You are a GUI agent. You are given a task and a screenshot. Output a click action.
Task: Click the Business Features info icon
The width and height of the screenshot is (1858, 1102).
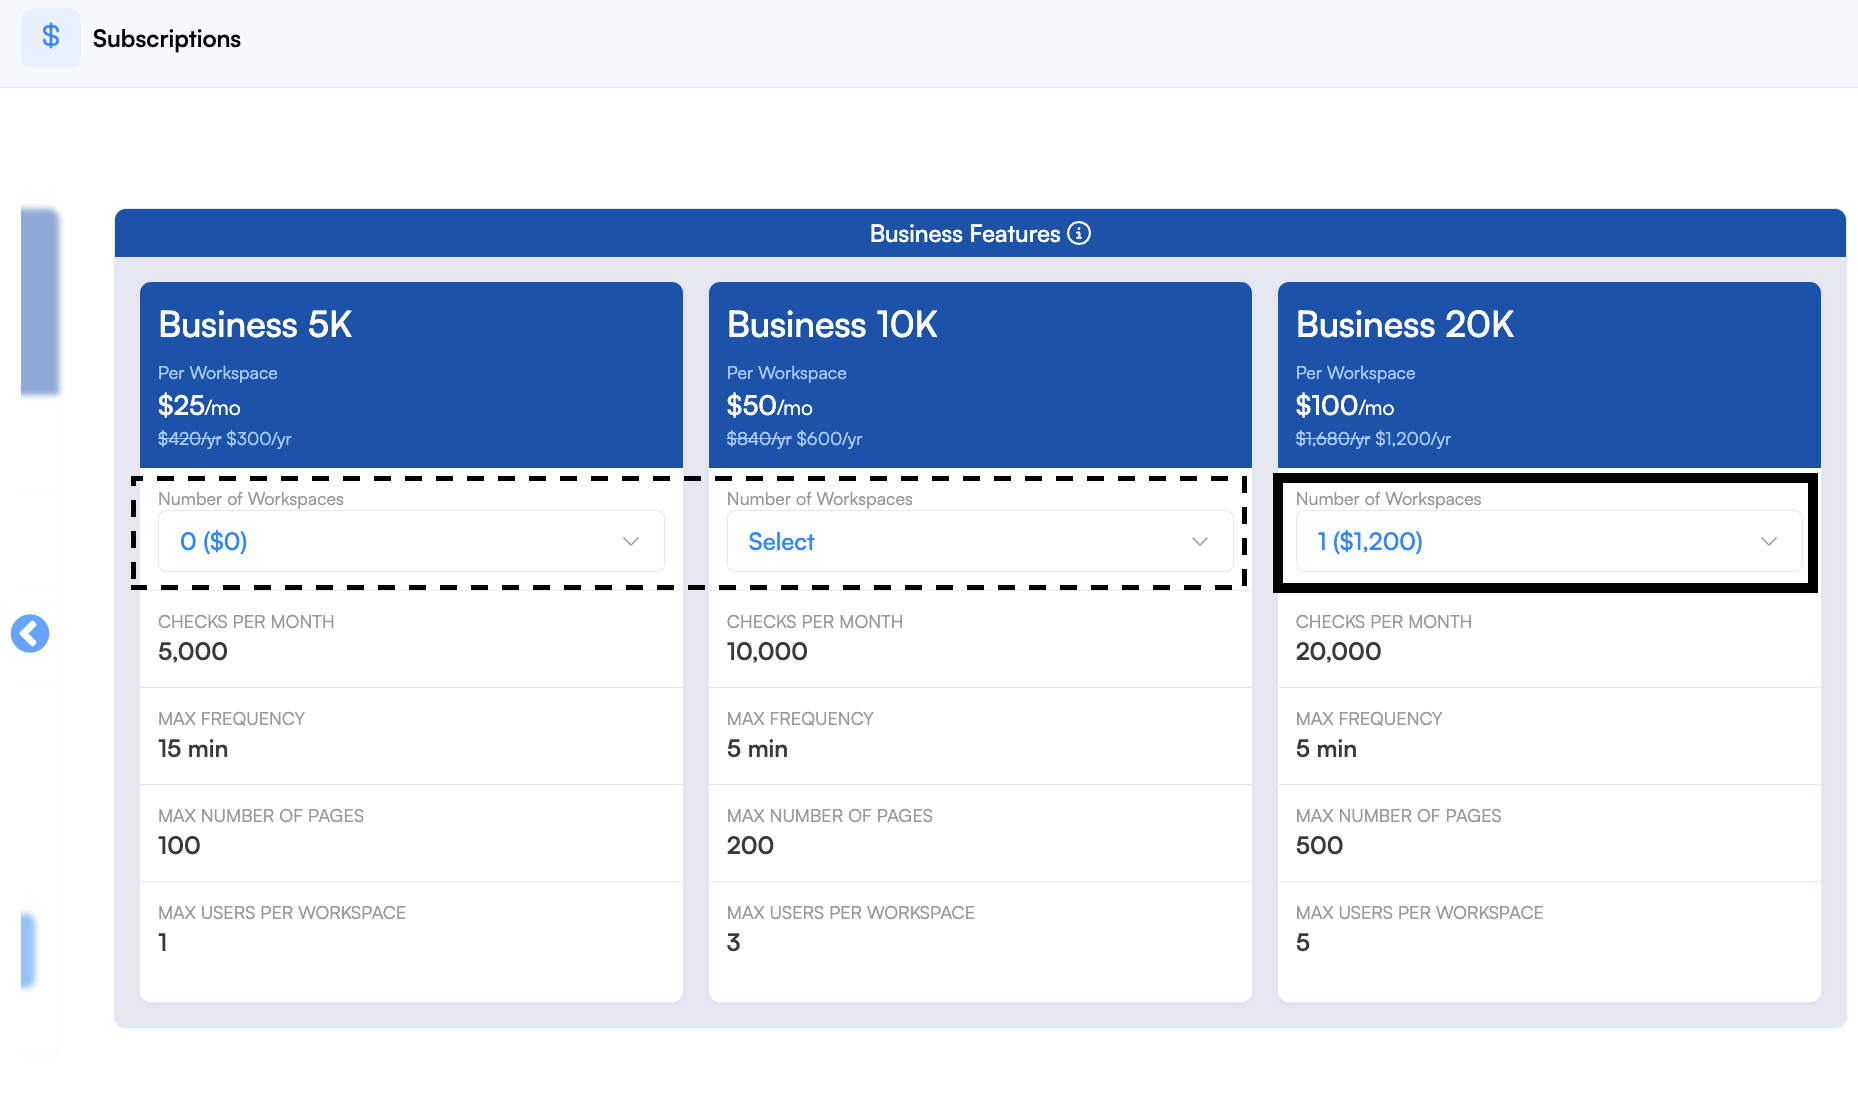click(x=1079, y=233)
